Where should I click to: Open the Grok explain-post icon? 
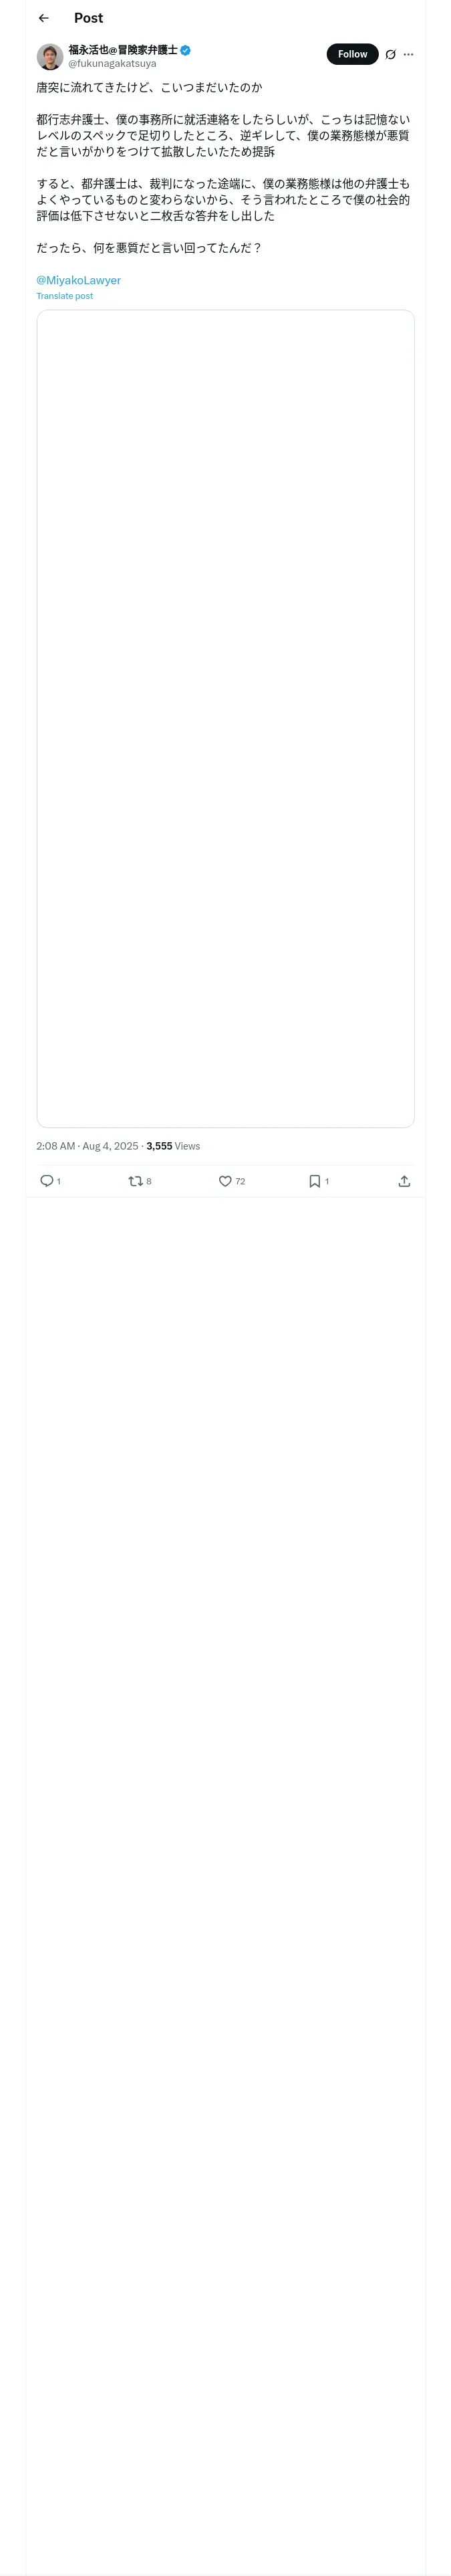[x=390, y=55]
